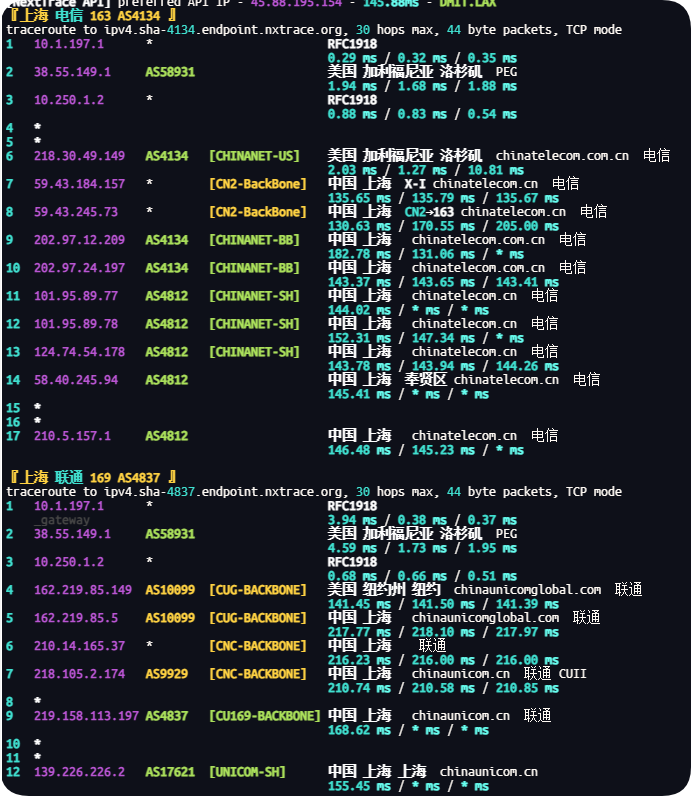Select the CU169-BACKBONE network tag

coord(265,716)
